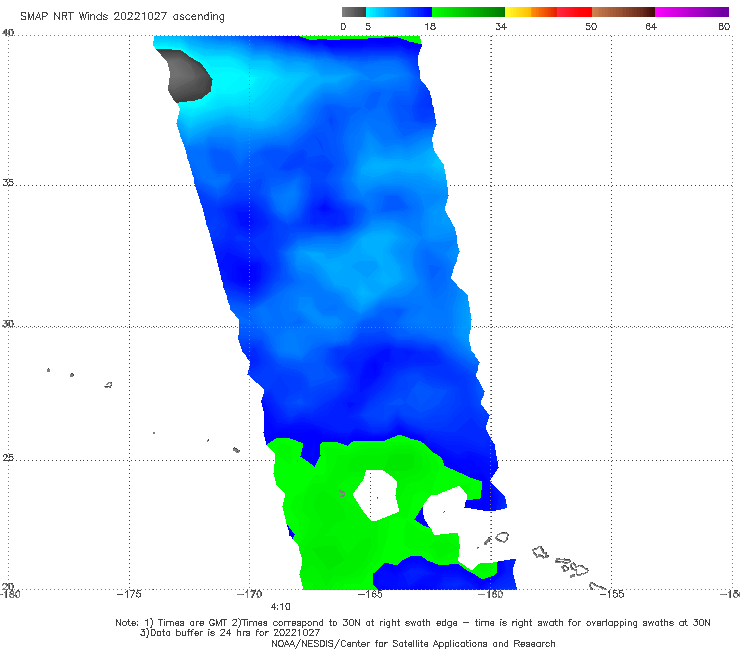740x650 pixels.
Task: Click the latitude label "25"
Action: [8, 457]
